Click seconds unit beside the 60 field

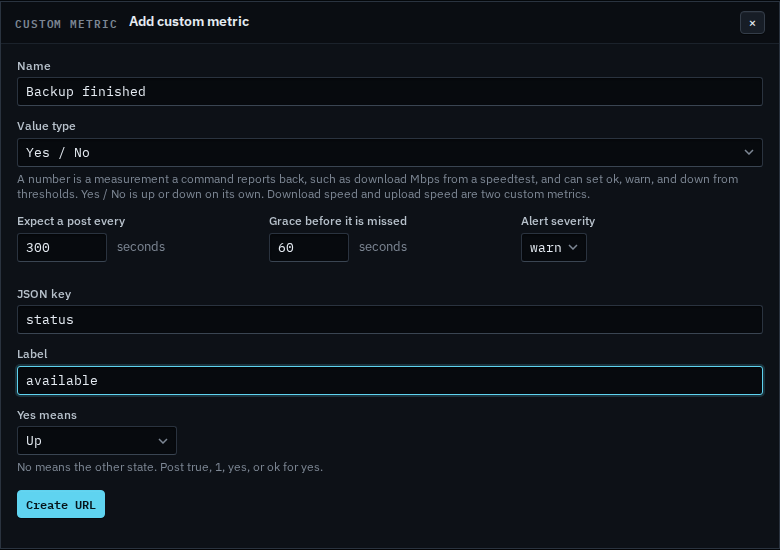click(383, 247)
